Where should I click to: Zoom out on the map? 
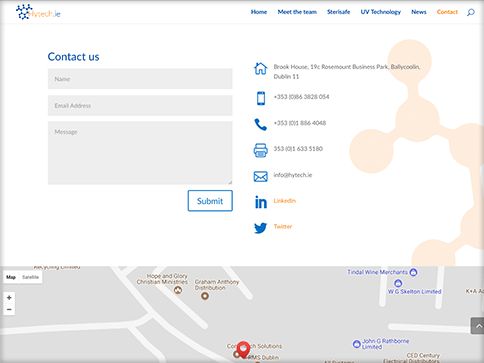9,310
